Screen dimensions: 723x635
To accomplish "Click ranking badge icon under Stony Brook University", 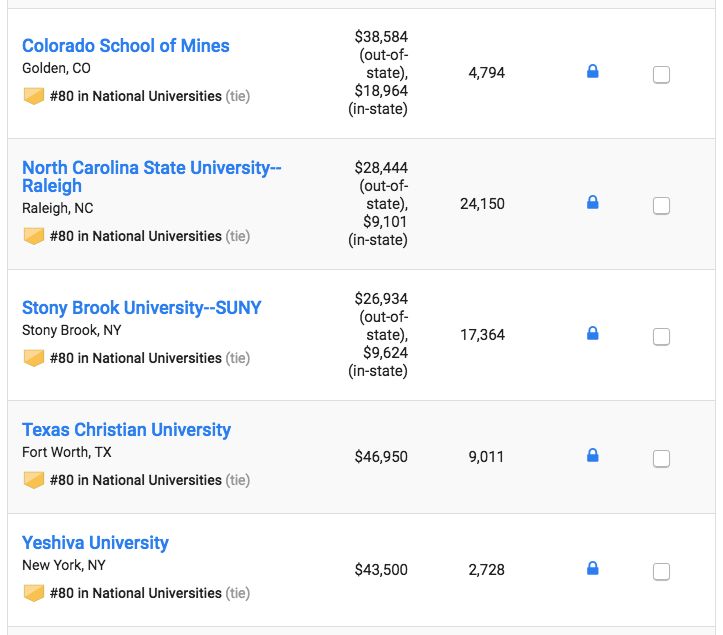I will click(34, 358).
